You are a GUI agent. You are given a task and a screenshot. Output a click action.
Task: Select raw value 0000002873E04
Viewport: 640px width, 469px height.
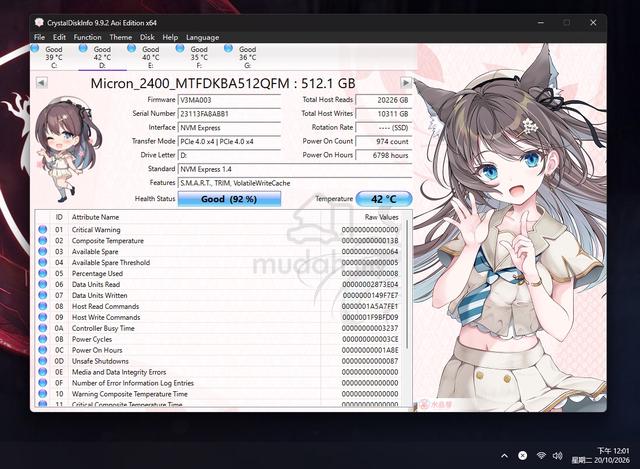pyautogui.click(x=370, y=284)
